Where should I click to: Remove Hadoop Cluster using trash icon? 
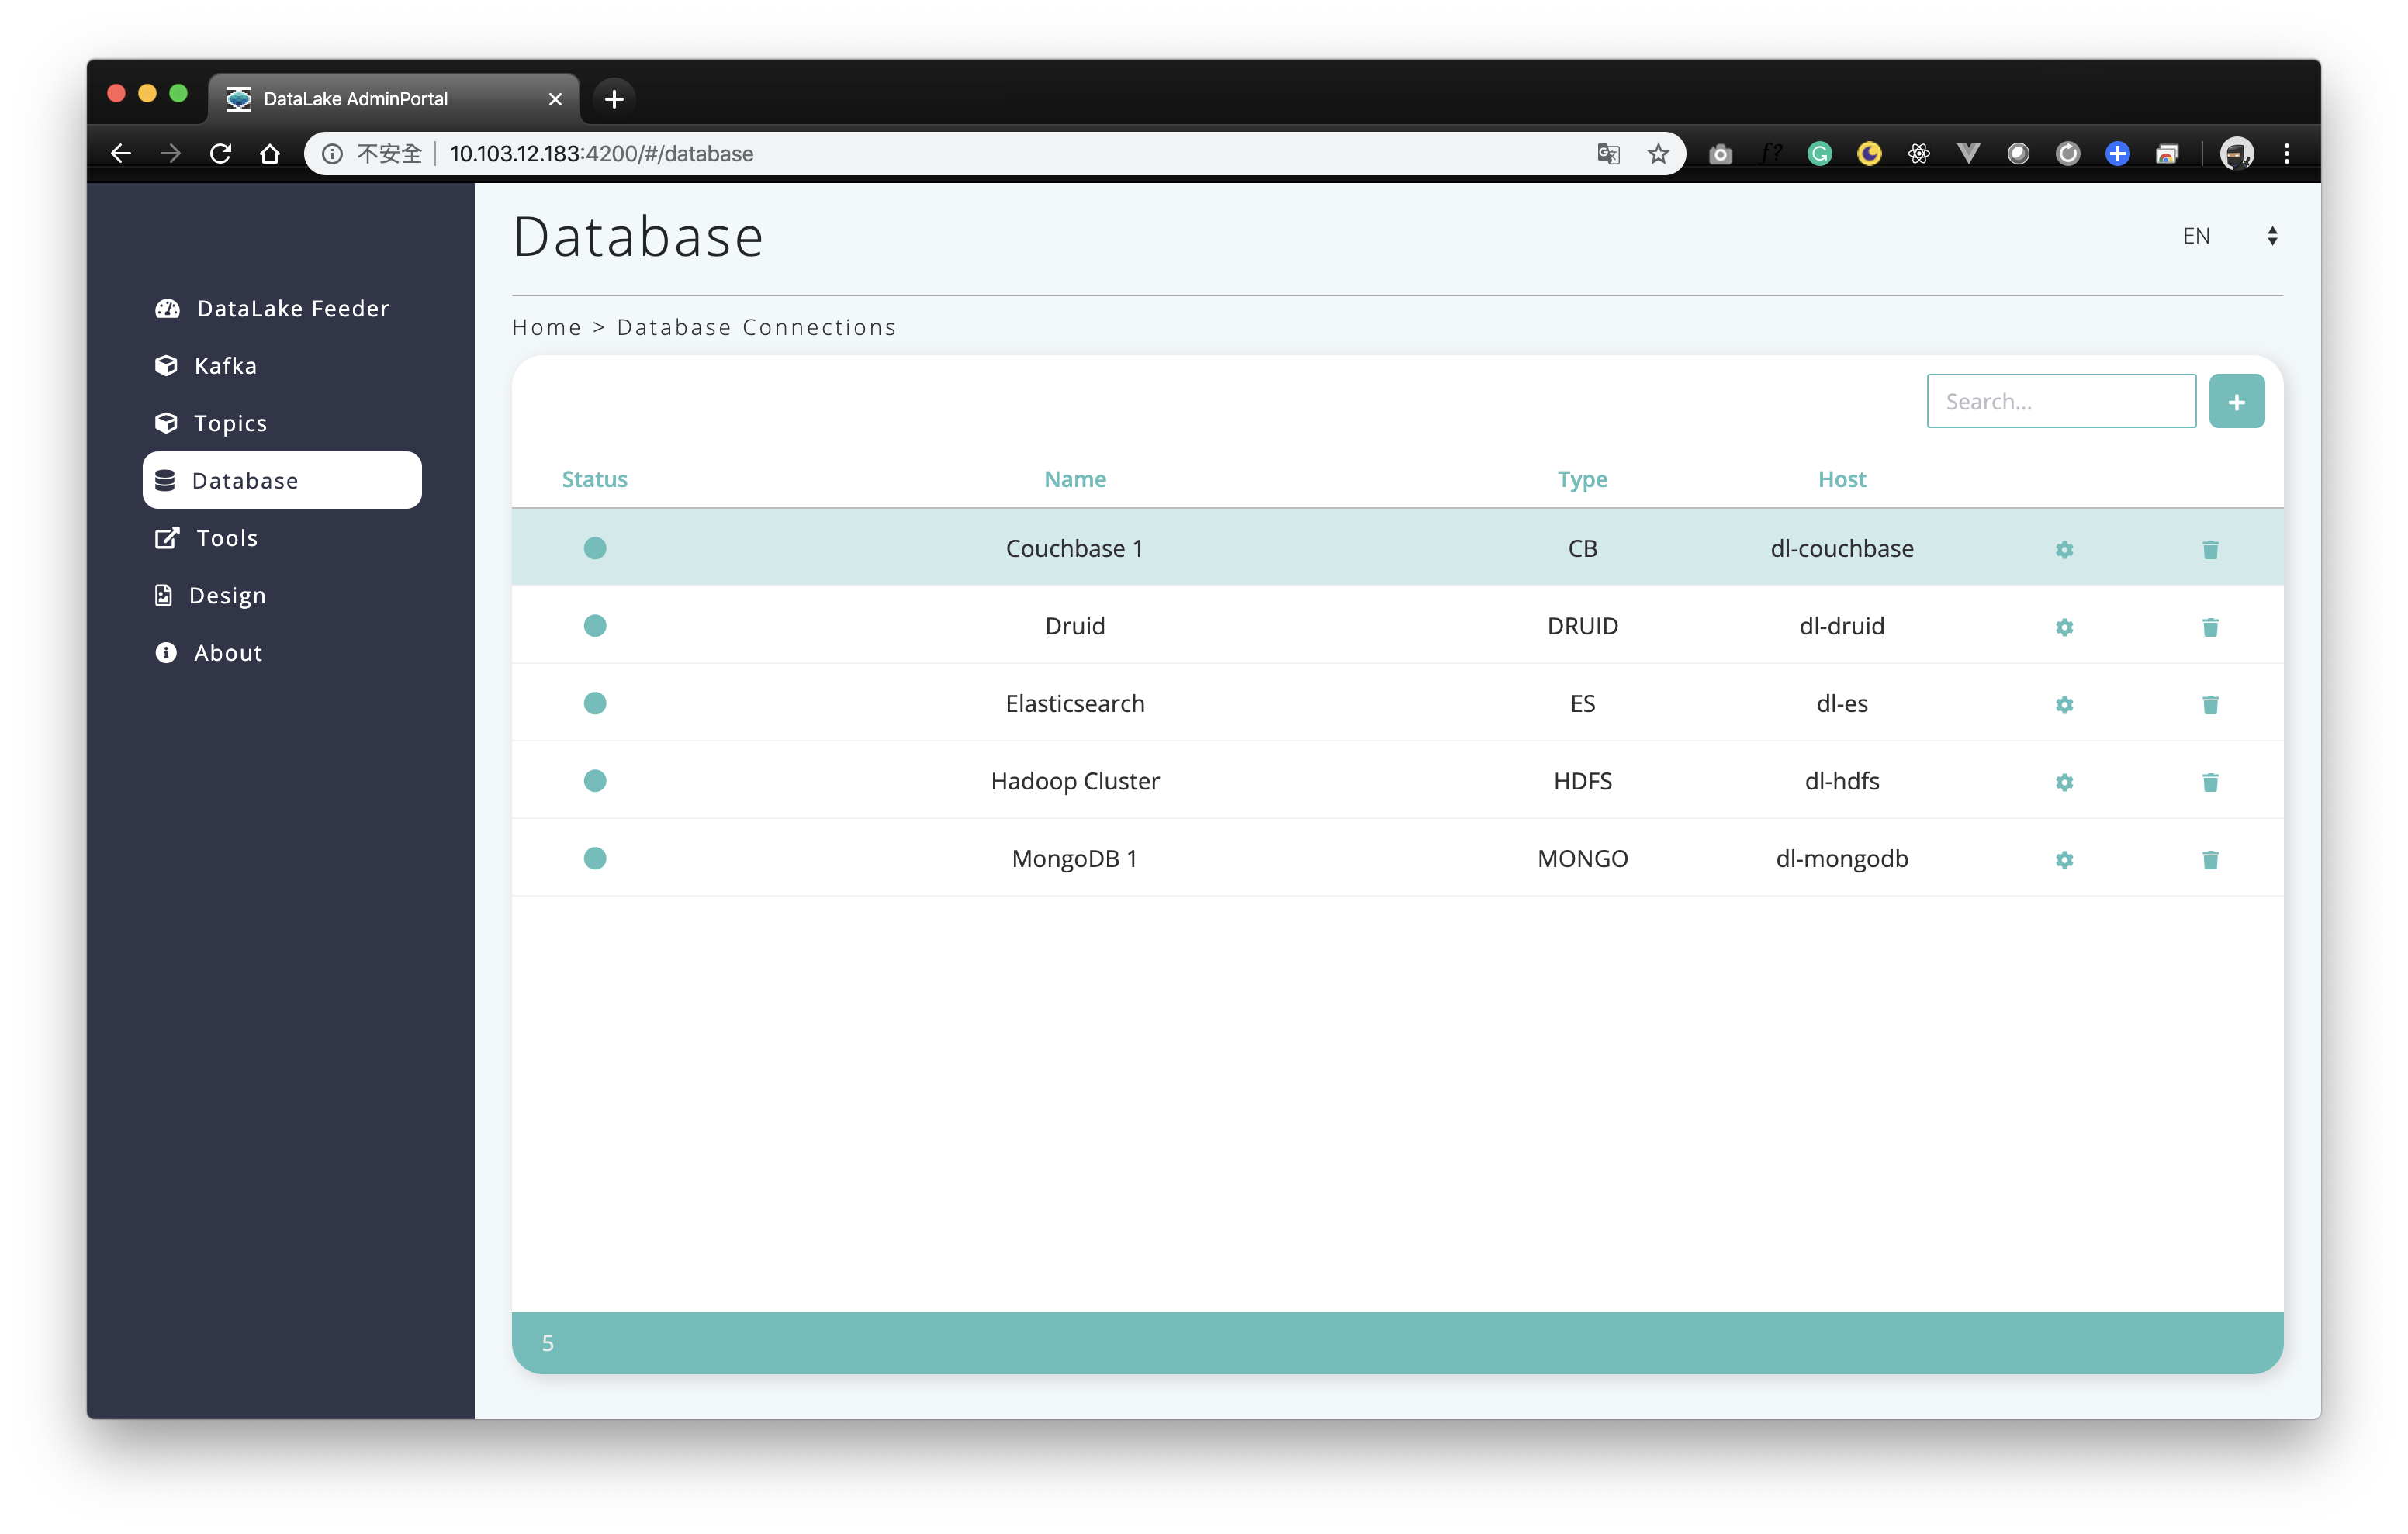click(2210, 782)
